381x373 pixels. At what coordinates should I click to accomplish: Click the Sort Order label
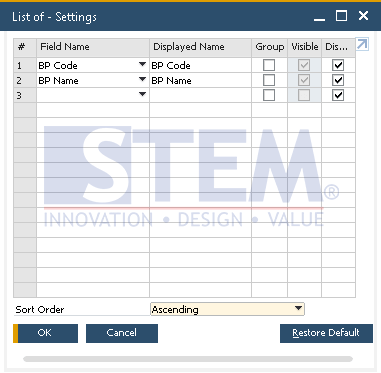[40, 310]
